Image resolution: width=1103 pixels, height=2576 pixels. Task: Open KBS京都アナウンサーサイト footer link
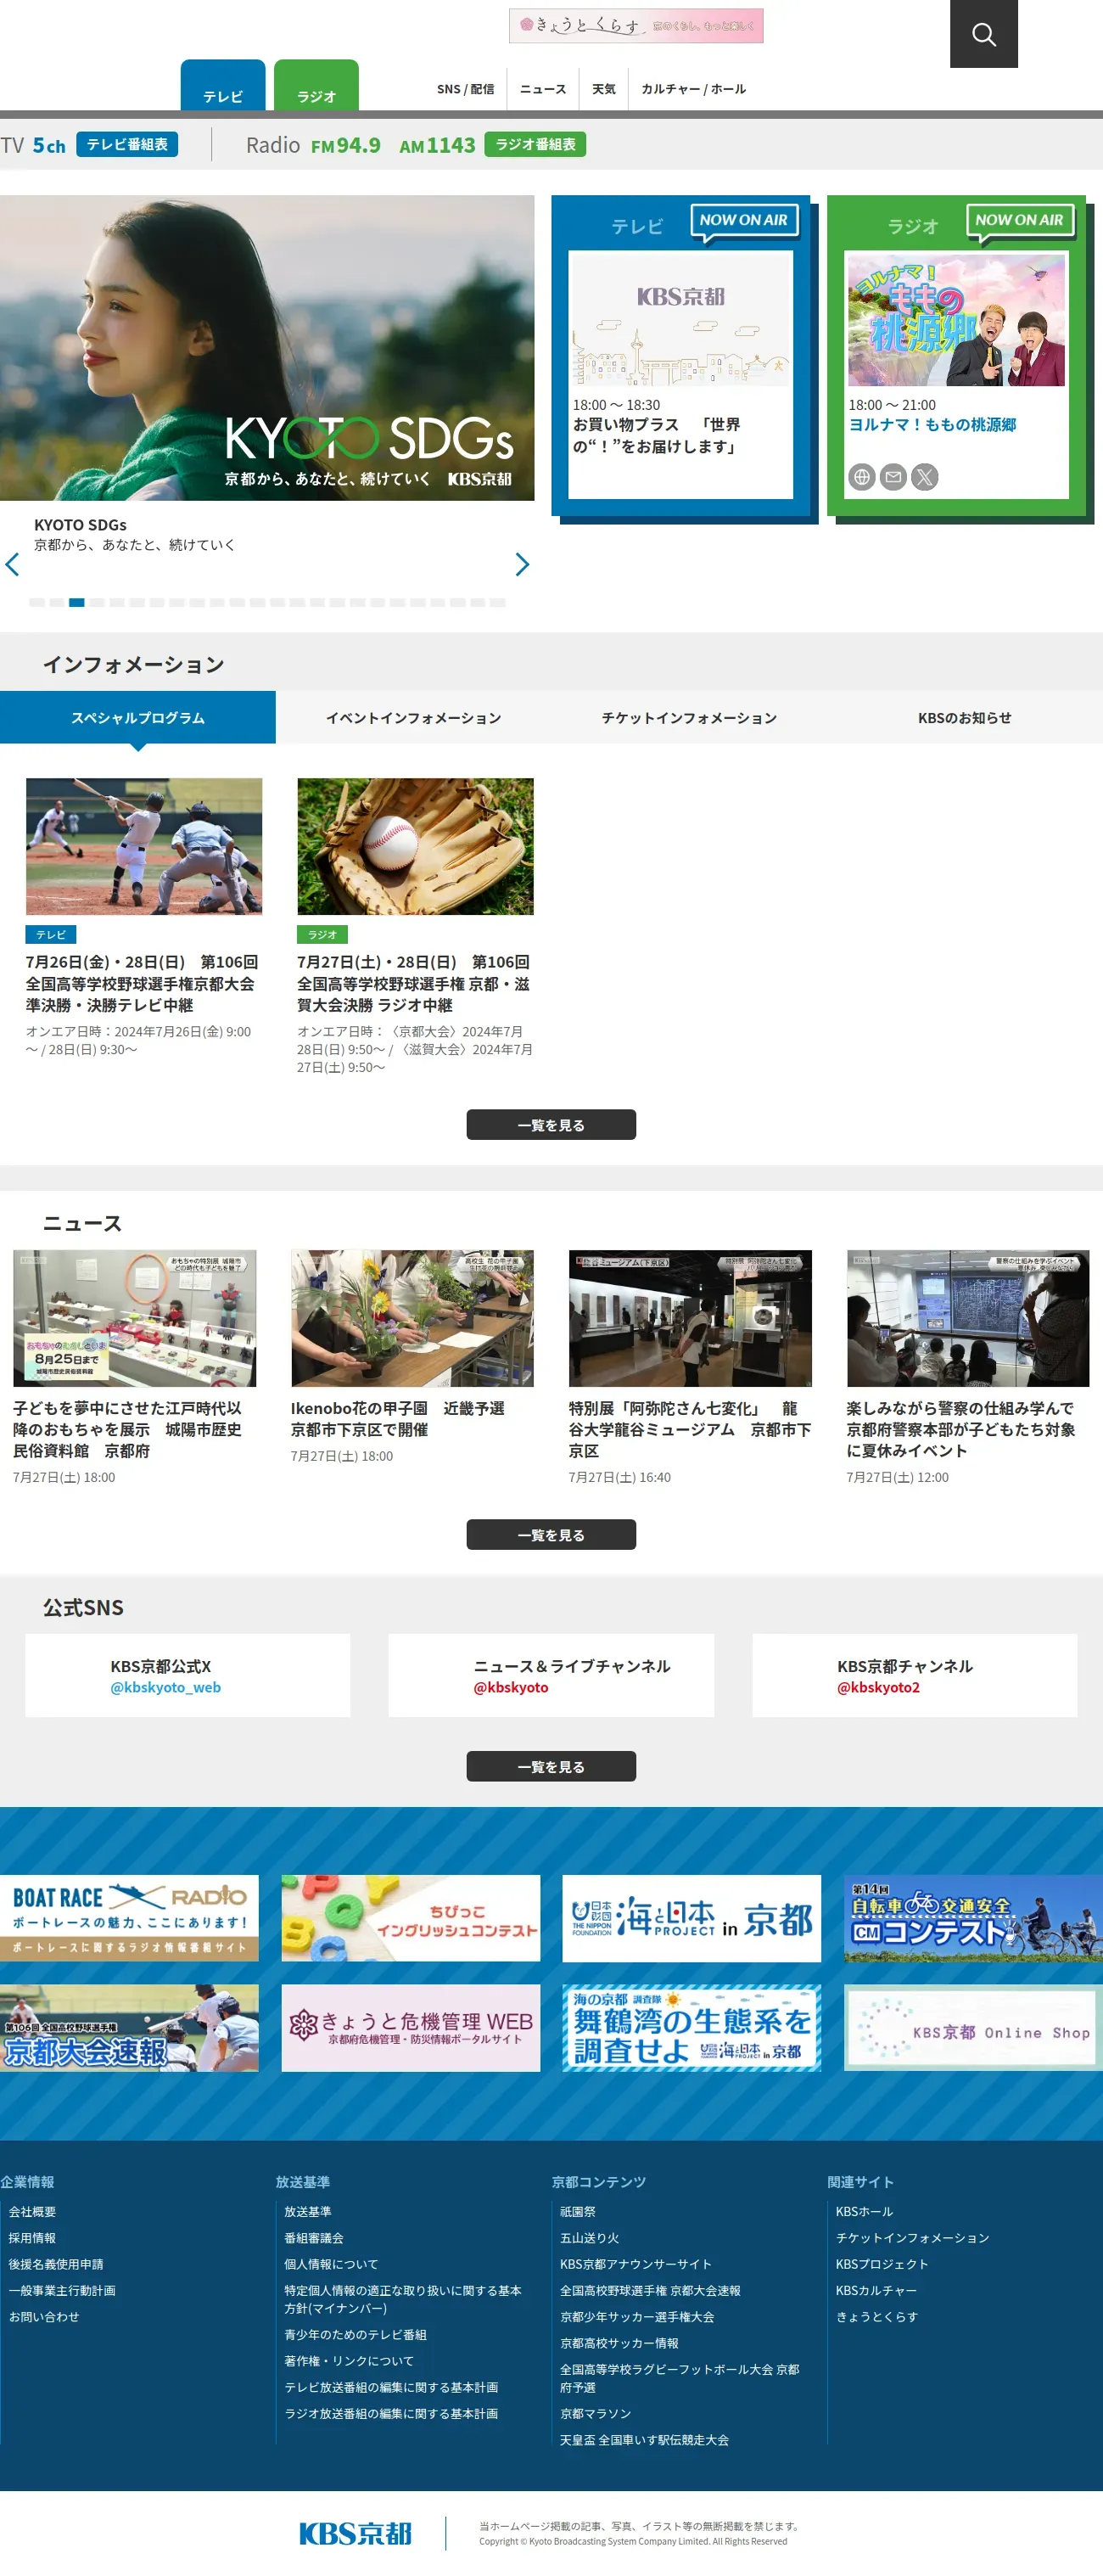click(636, 2264)
